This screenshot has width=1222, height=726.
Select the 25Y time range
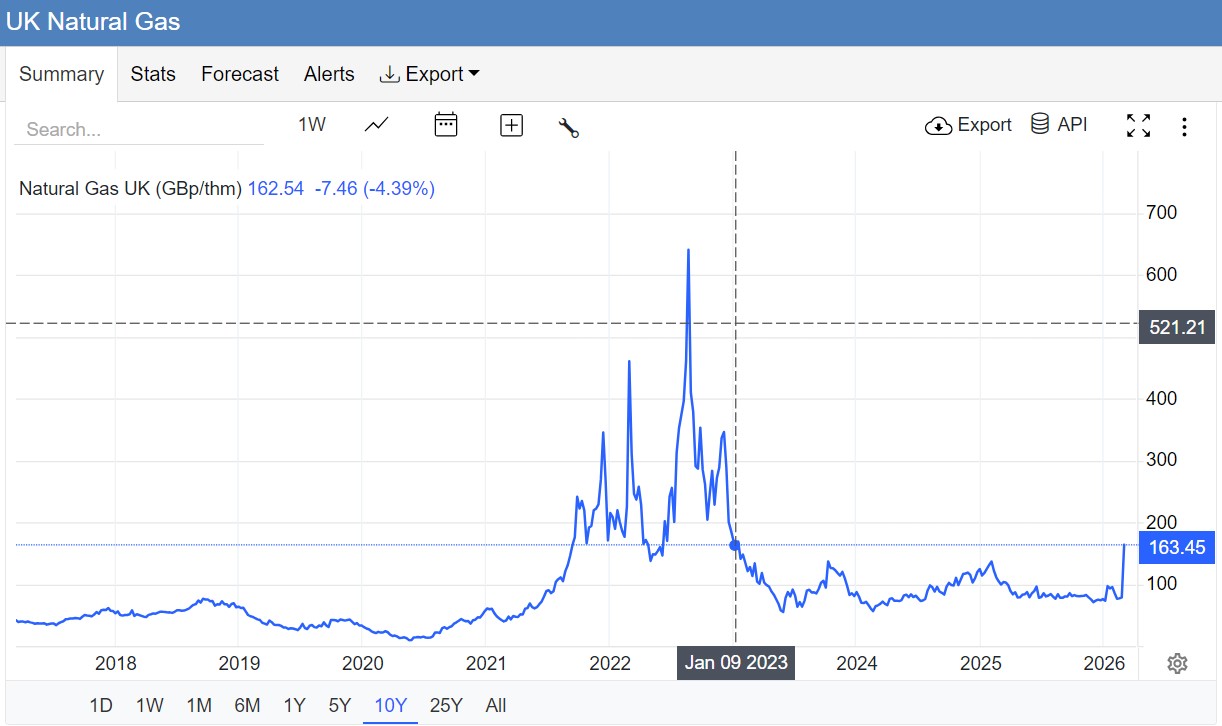[445, 705]
